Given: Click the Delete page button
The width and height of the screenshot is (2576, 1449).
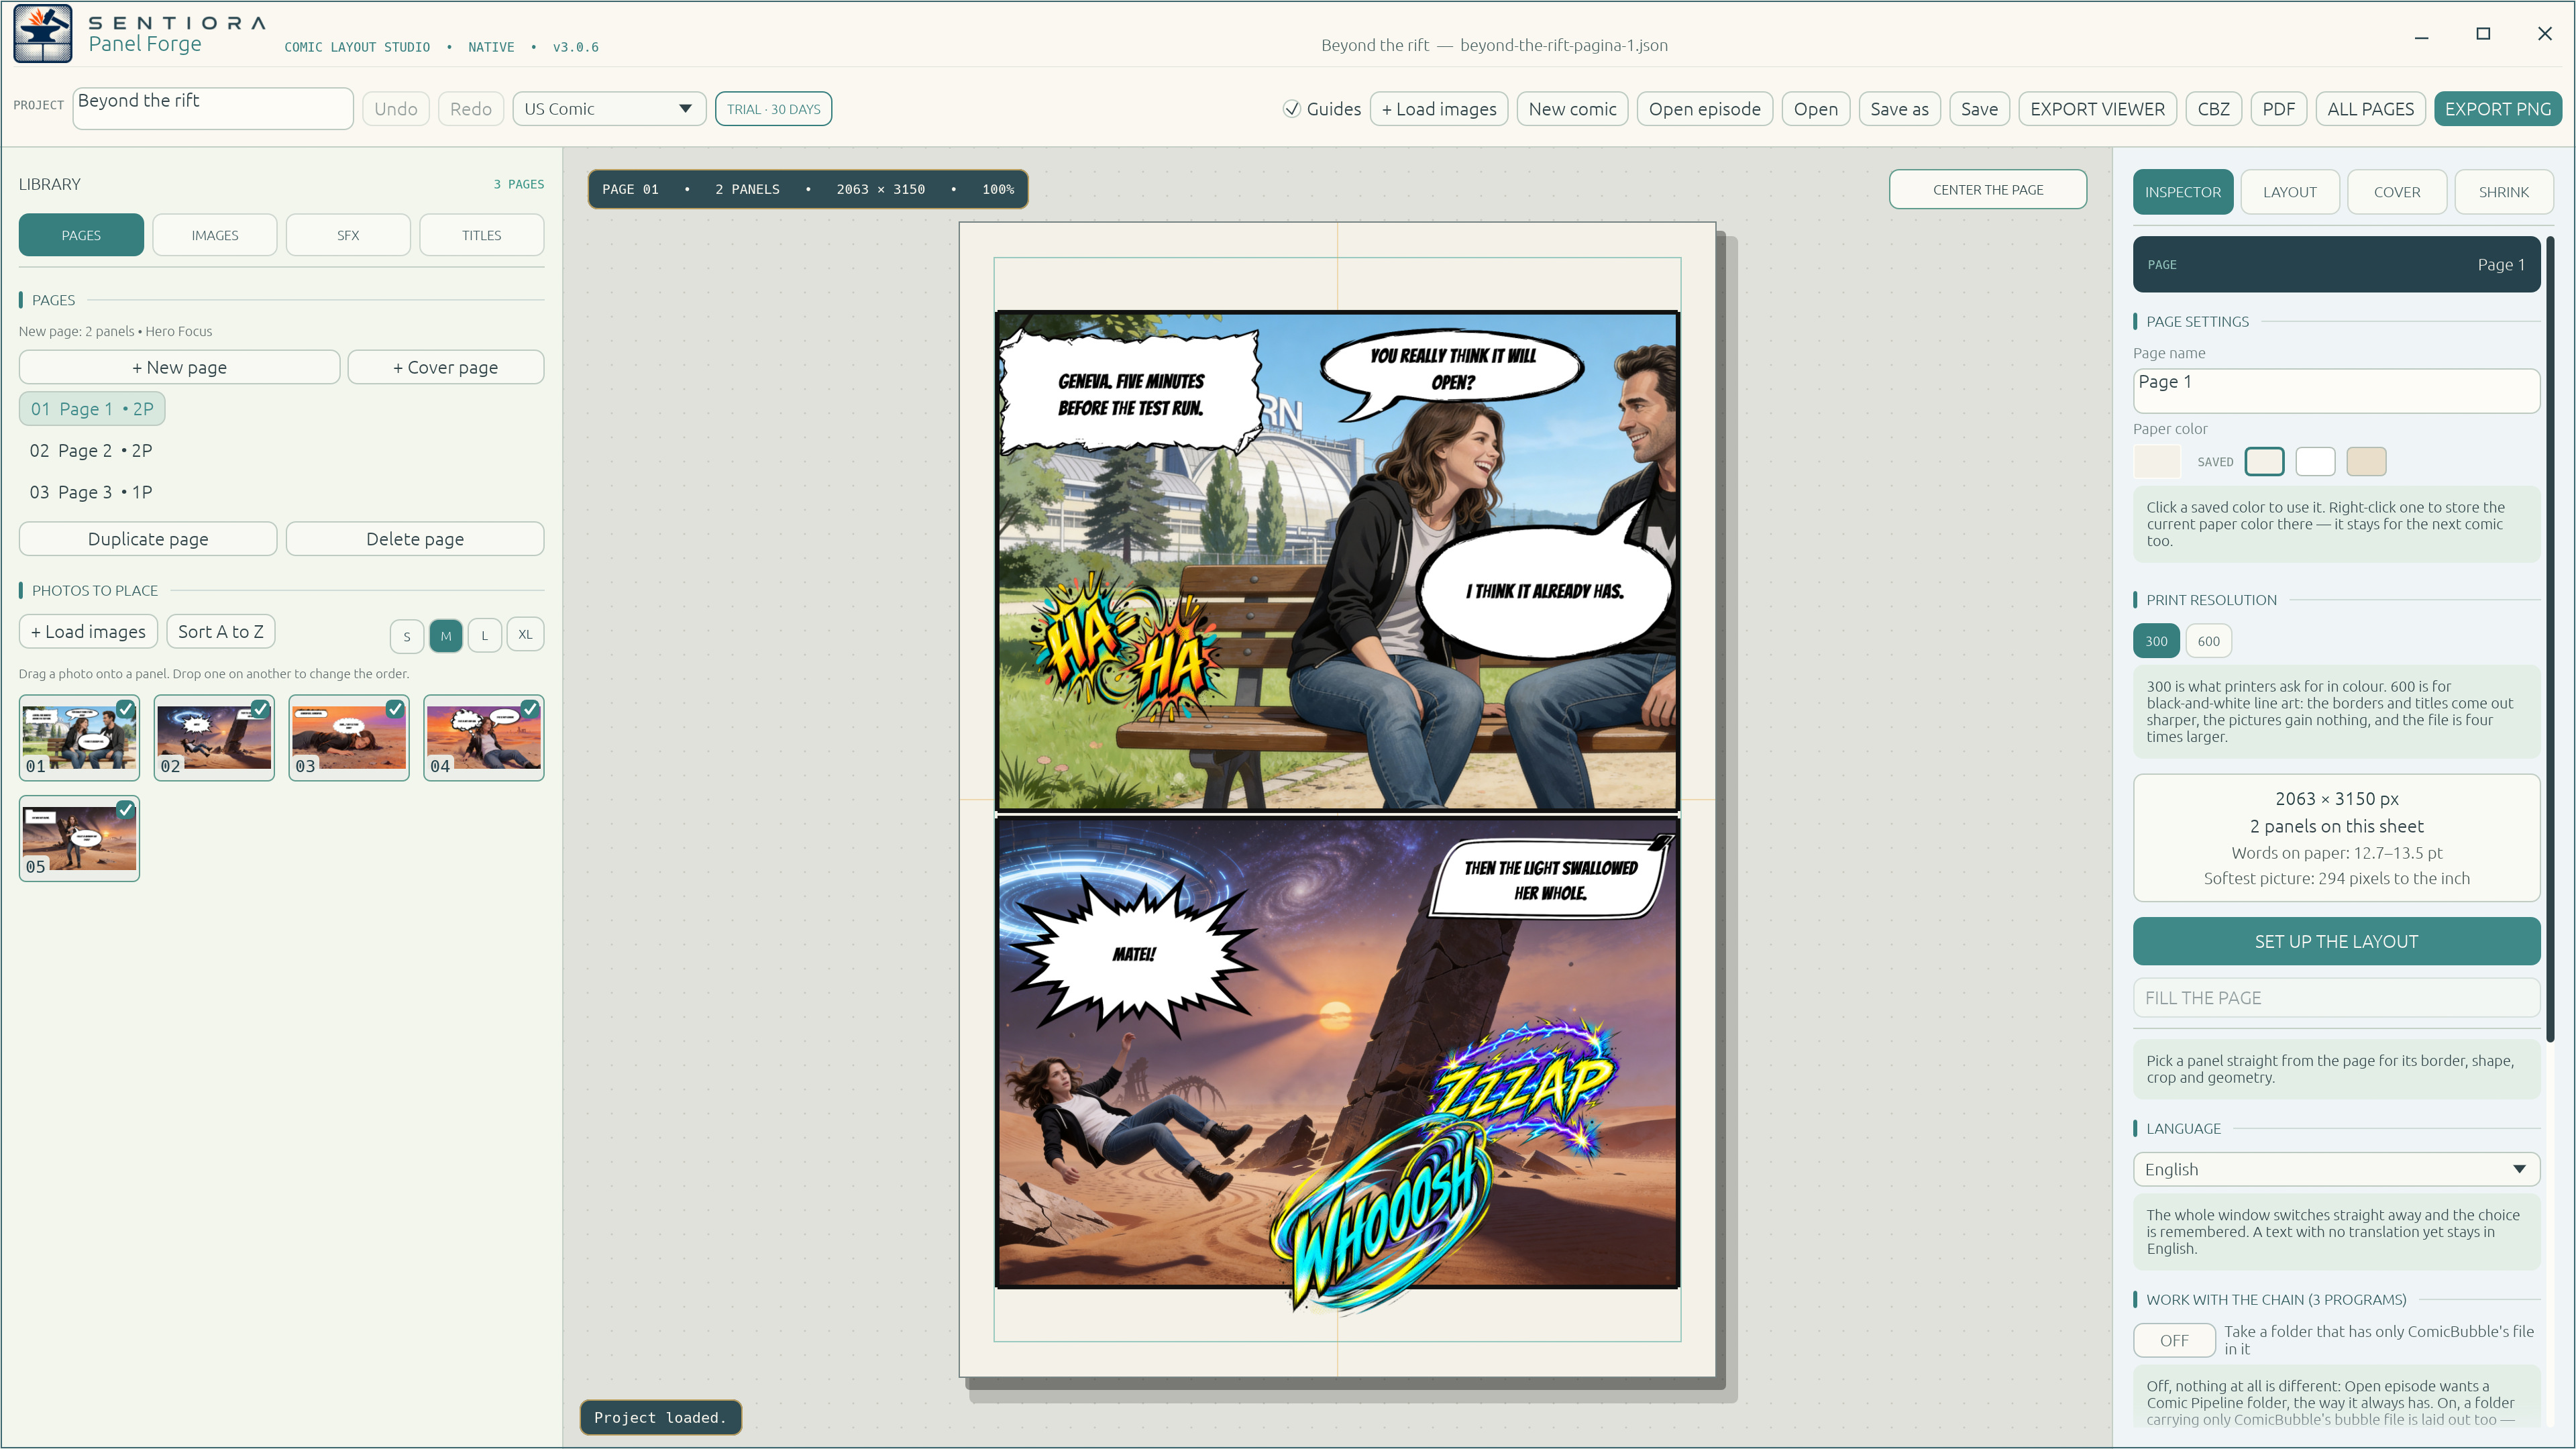Looking at the screenshot, I should [415, 539].
